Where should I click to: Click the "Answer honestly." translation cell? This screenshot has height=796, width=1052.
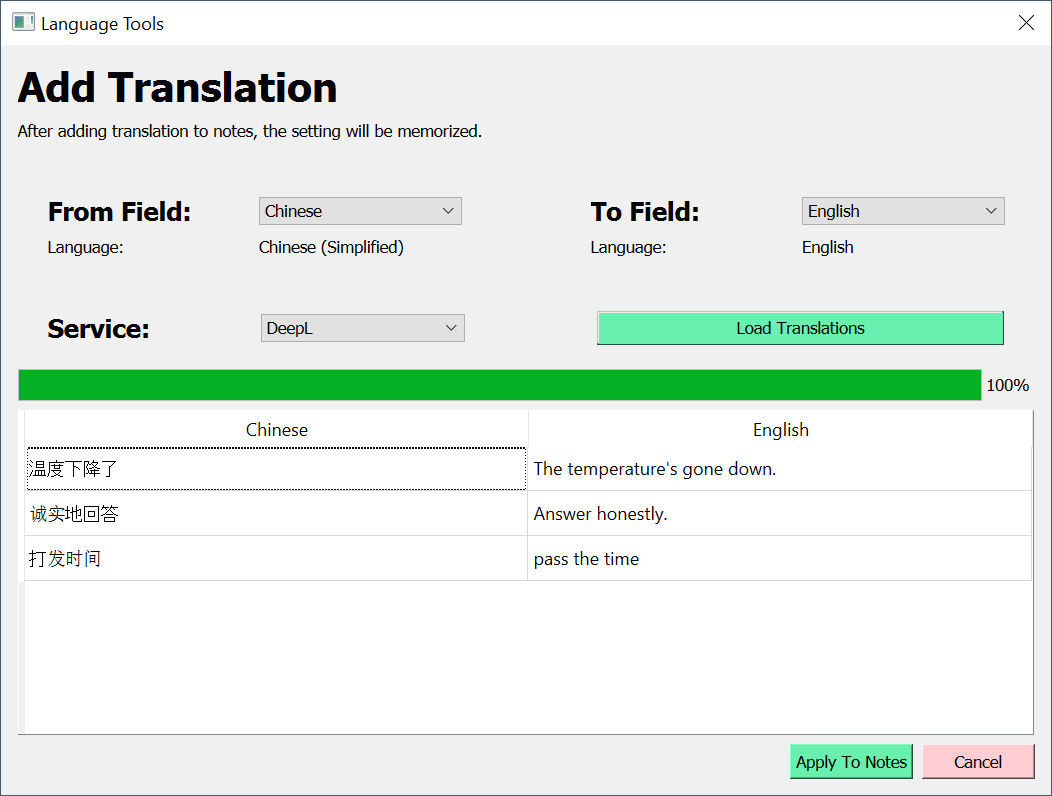pyautogui.click(x=780, y=514)
